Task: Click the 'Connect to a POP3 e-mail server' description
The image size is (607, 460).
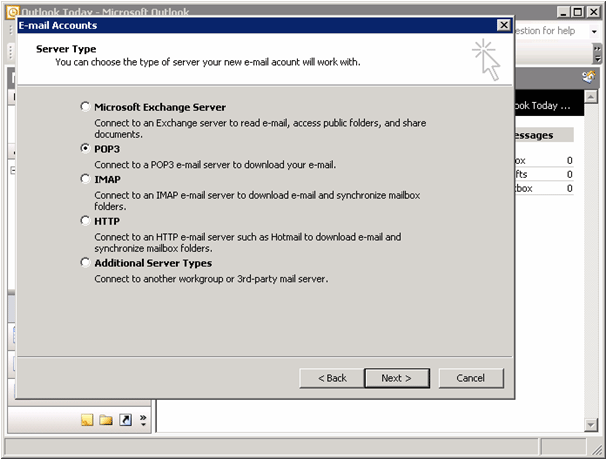Action: pyautogui.click(x=215, y=165)
